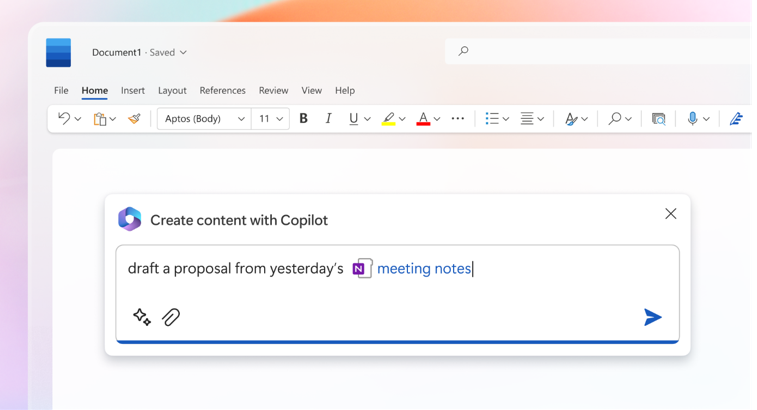757x410 pixels.
Task: Click the "Create content with Copilot" heading
Action: tap(239, 220)
